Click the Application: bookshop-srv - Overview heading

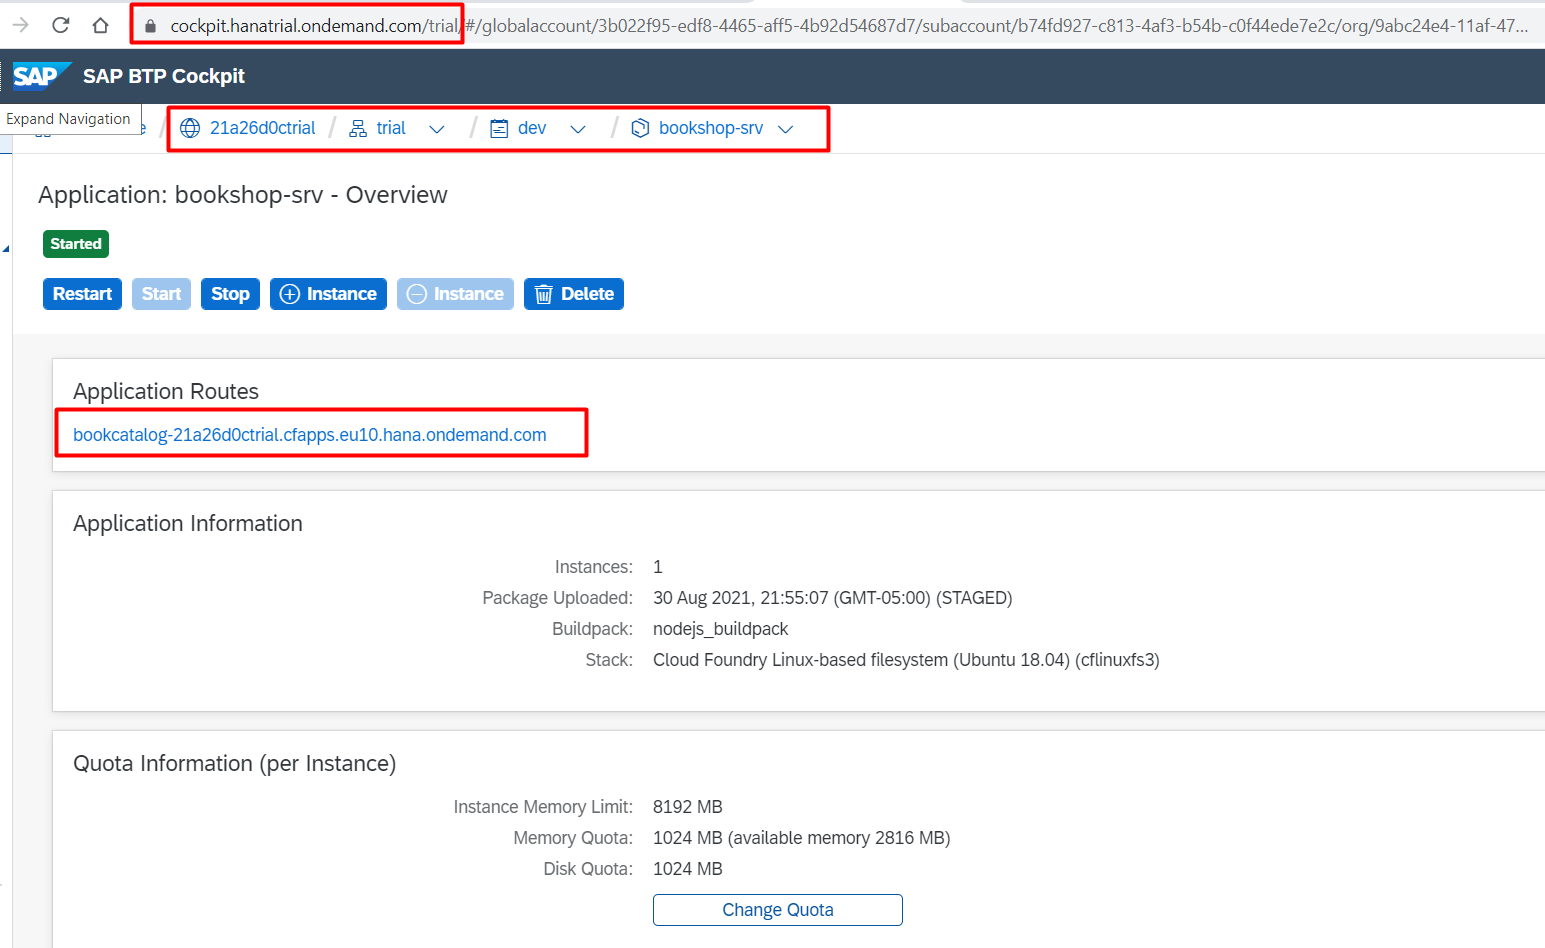coord(243,195)
